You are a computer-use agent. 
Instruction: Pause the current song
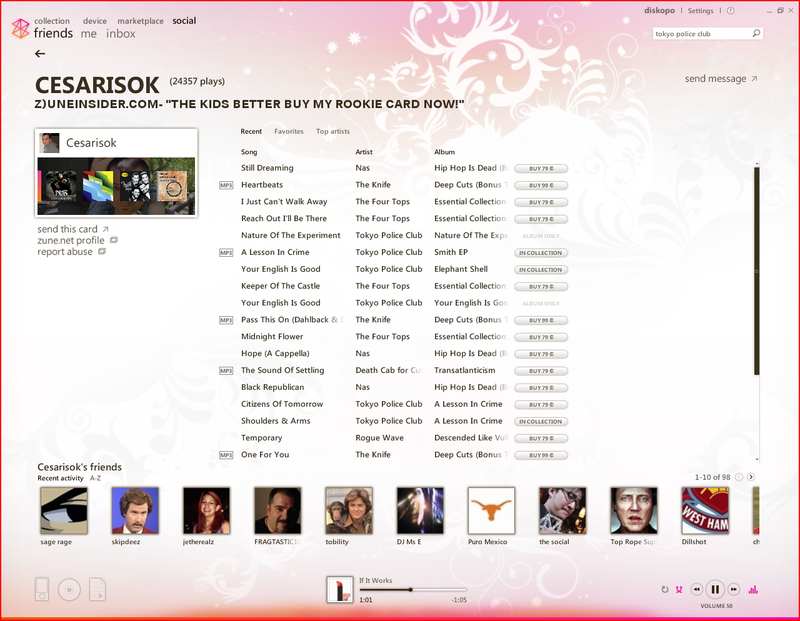click(x=715, y=589)
